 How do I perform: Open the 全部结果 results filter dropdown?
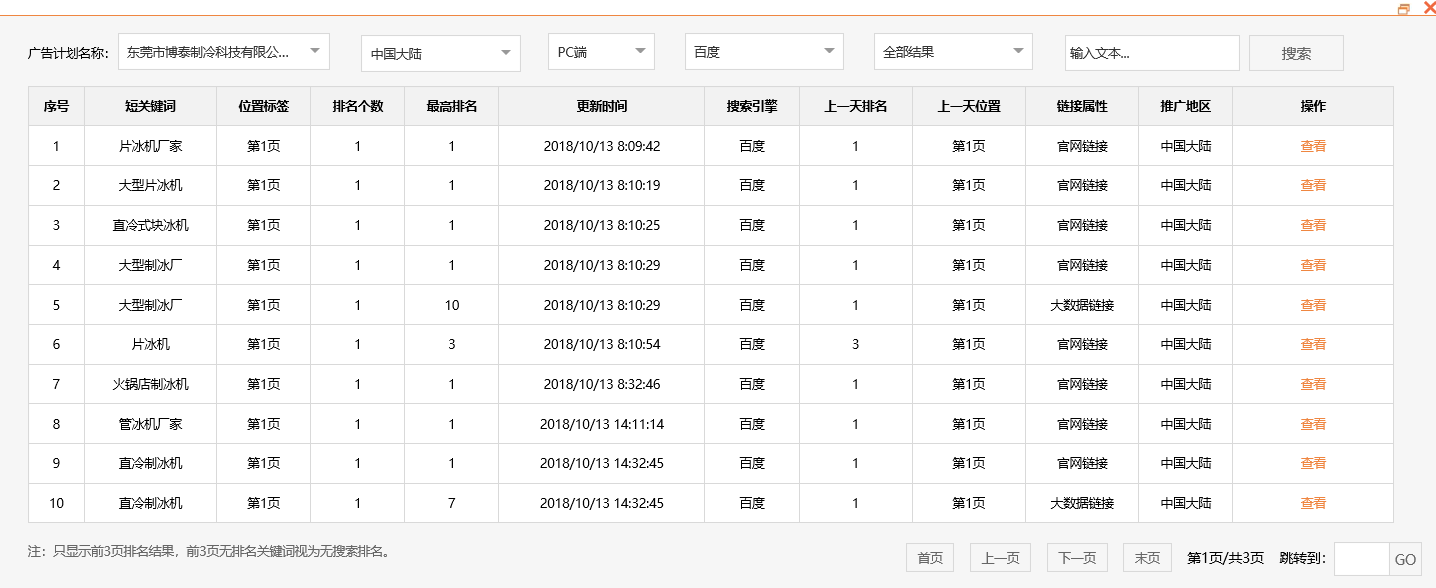pyautogui.click(x=951, y=51)
